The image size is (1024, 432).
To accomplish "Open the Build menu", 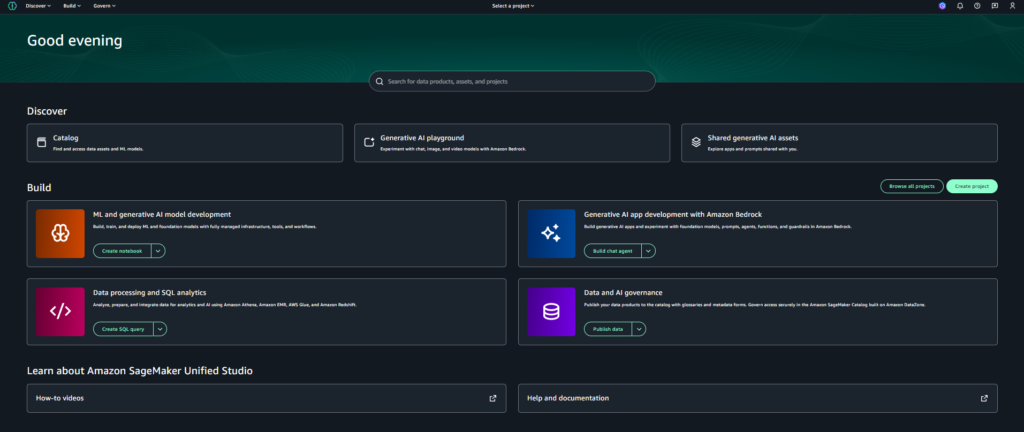I will (72, 6).
